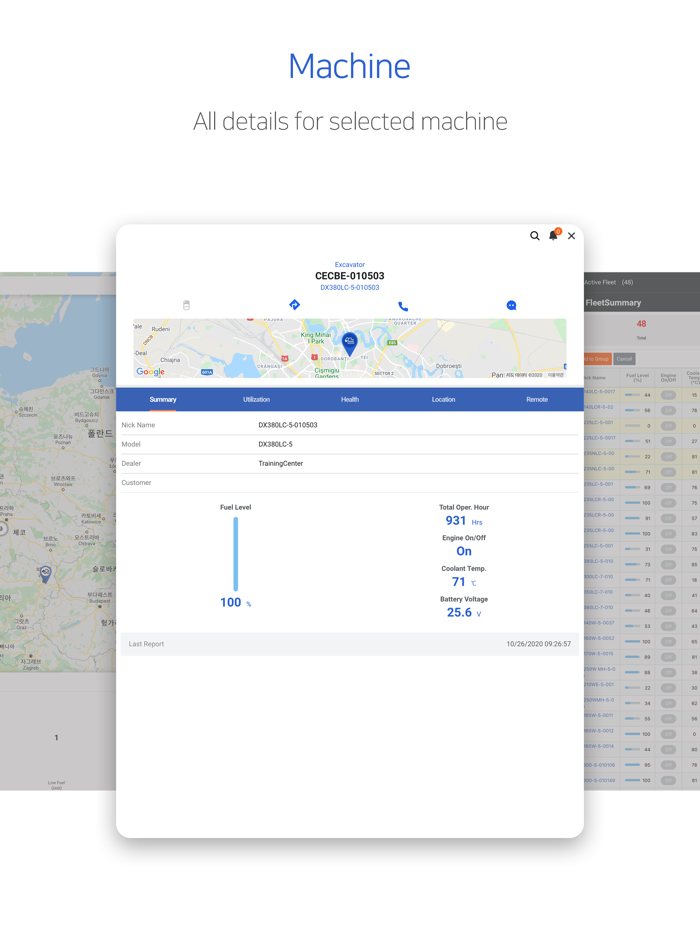Image resolution: width=700 pixels, height=934 pixels.
Task: Click the 165W-5-0012 nick name in Fleet Summary
Action: click(x=599, y=730)
